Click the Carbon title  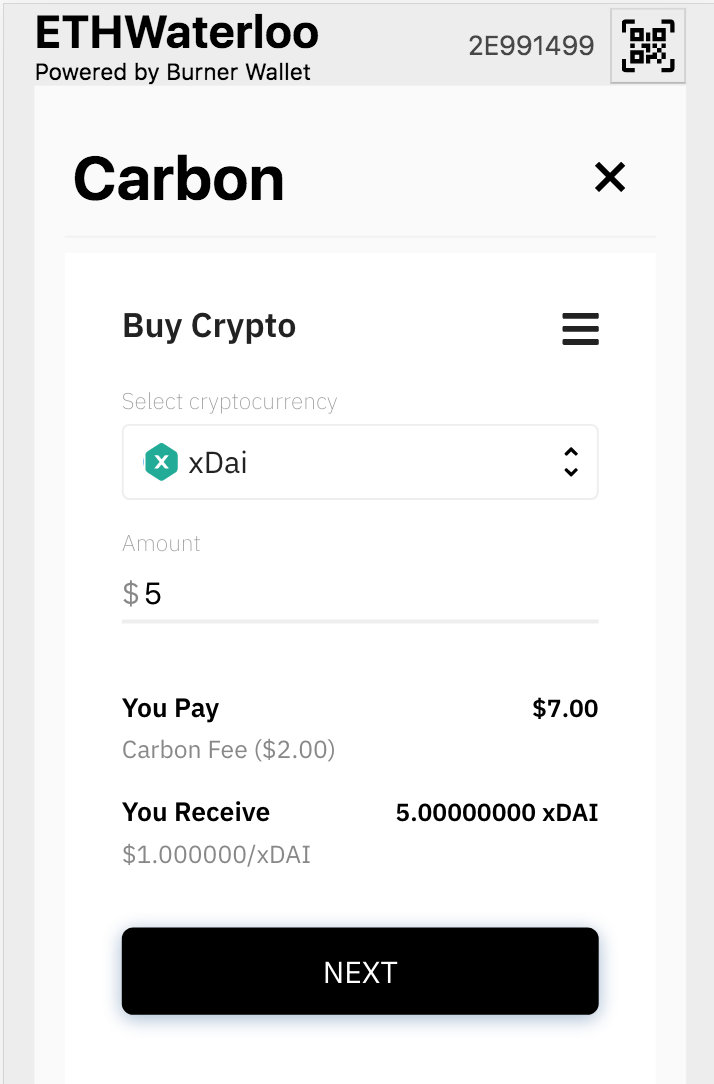pyautogui.click(x=178, y=178)
